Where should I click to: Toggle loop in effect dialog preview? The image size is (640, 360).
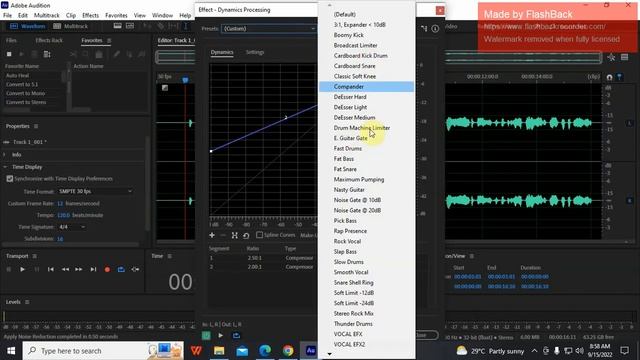click(236, 336)
